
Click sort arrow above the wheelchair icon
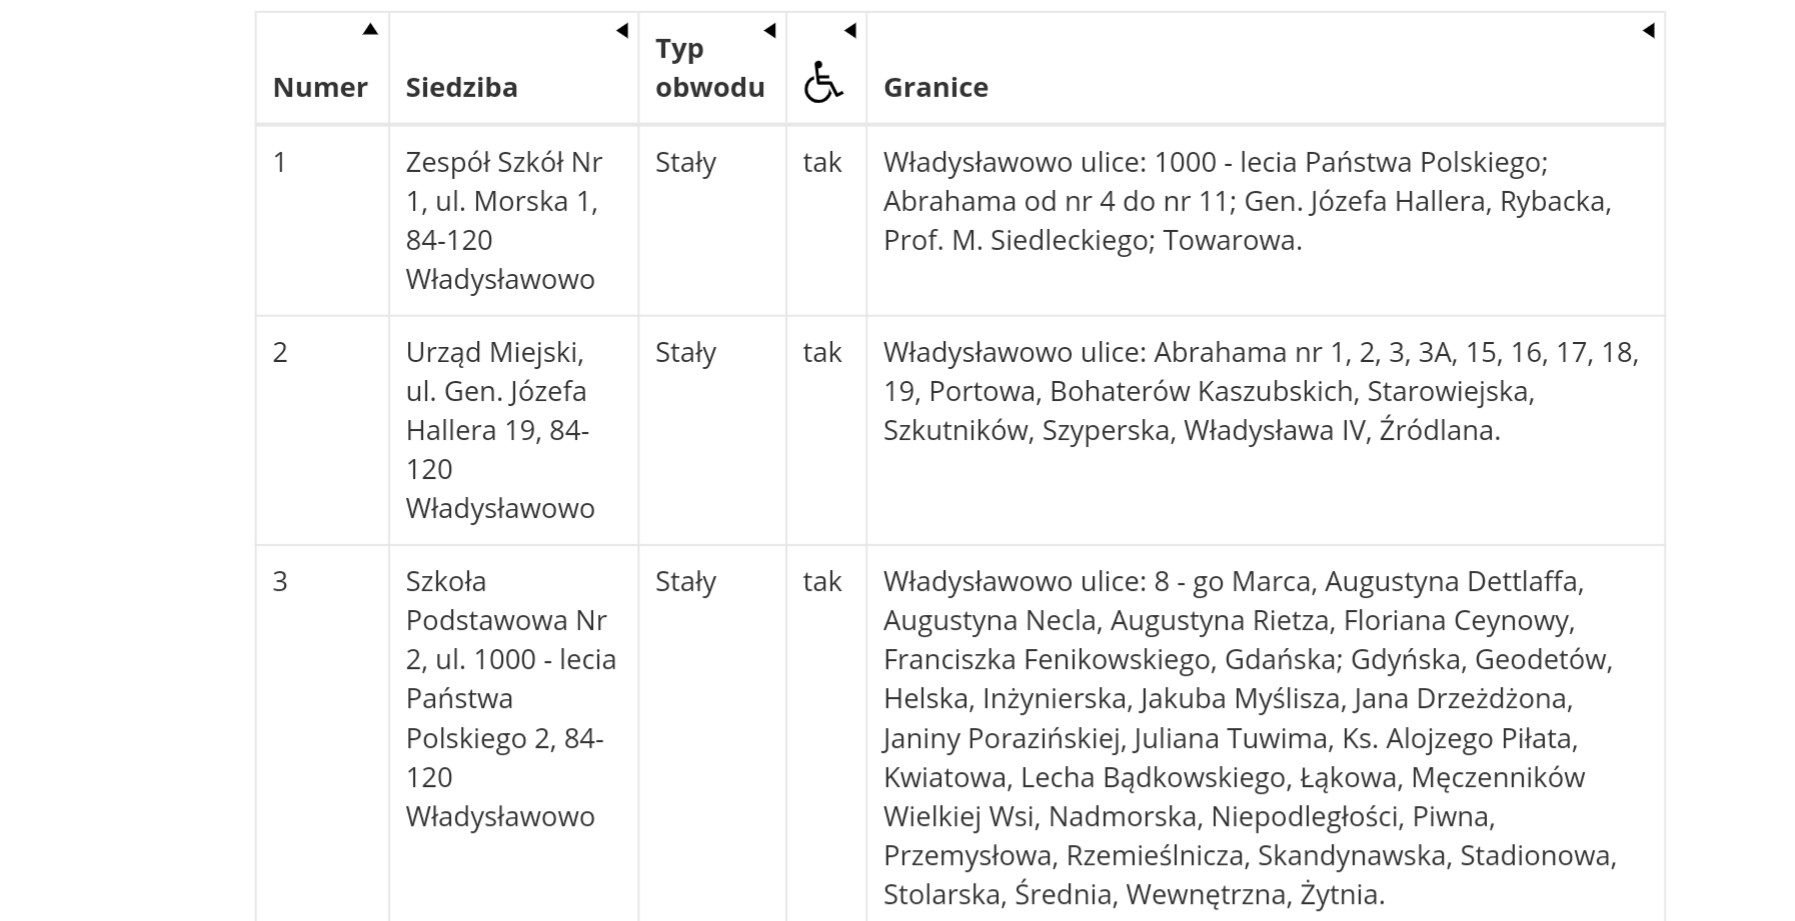[850, 30]
